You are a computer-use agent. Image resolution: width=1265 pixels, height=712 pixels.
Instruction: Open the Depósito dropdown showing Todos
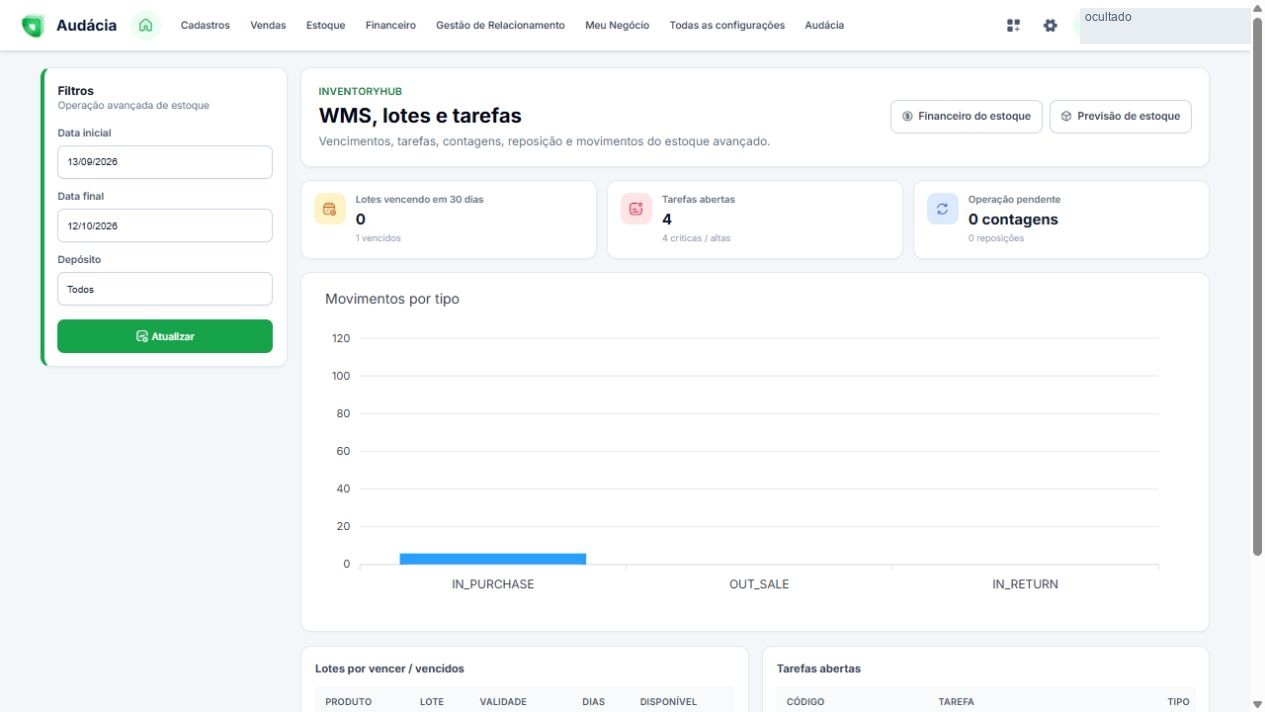tap(165, 289)
